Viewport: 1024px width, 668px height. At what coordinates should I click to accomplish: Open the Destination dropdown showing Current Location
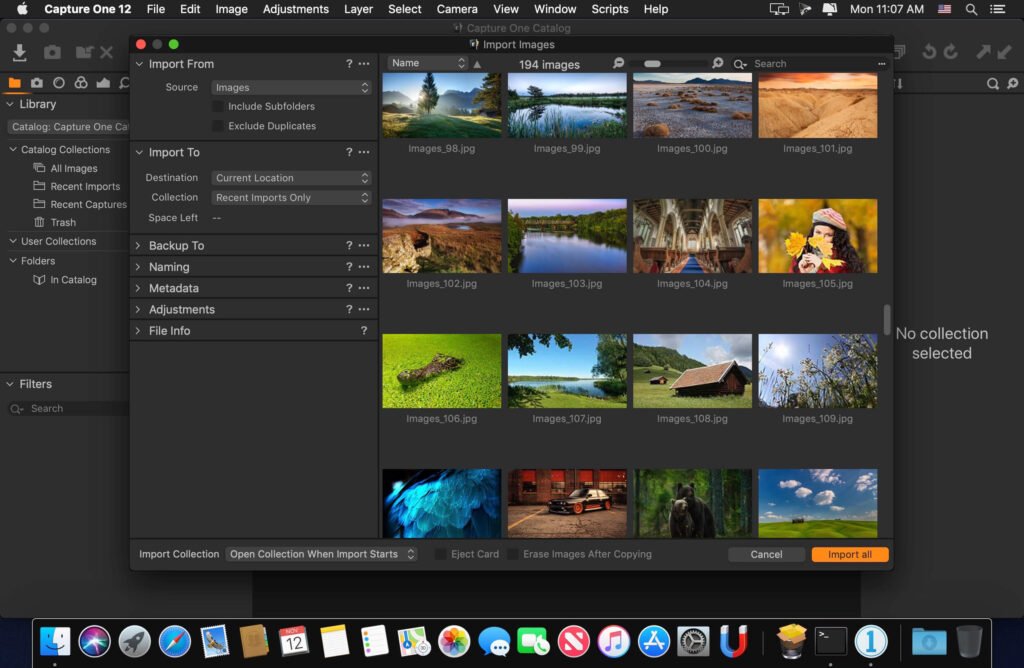(x=290, y=177)
